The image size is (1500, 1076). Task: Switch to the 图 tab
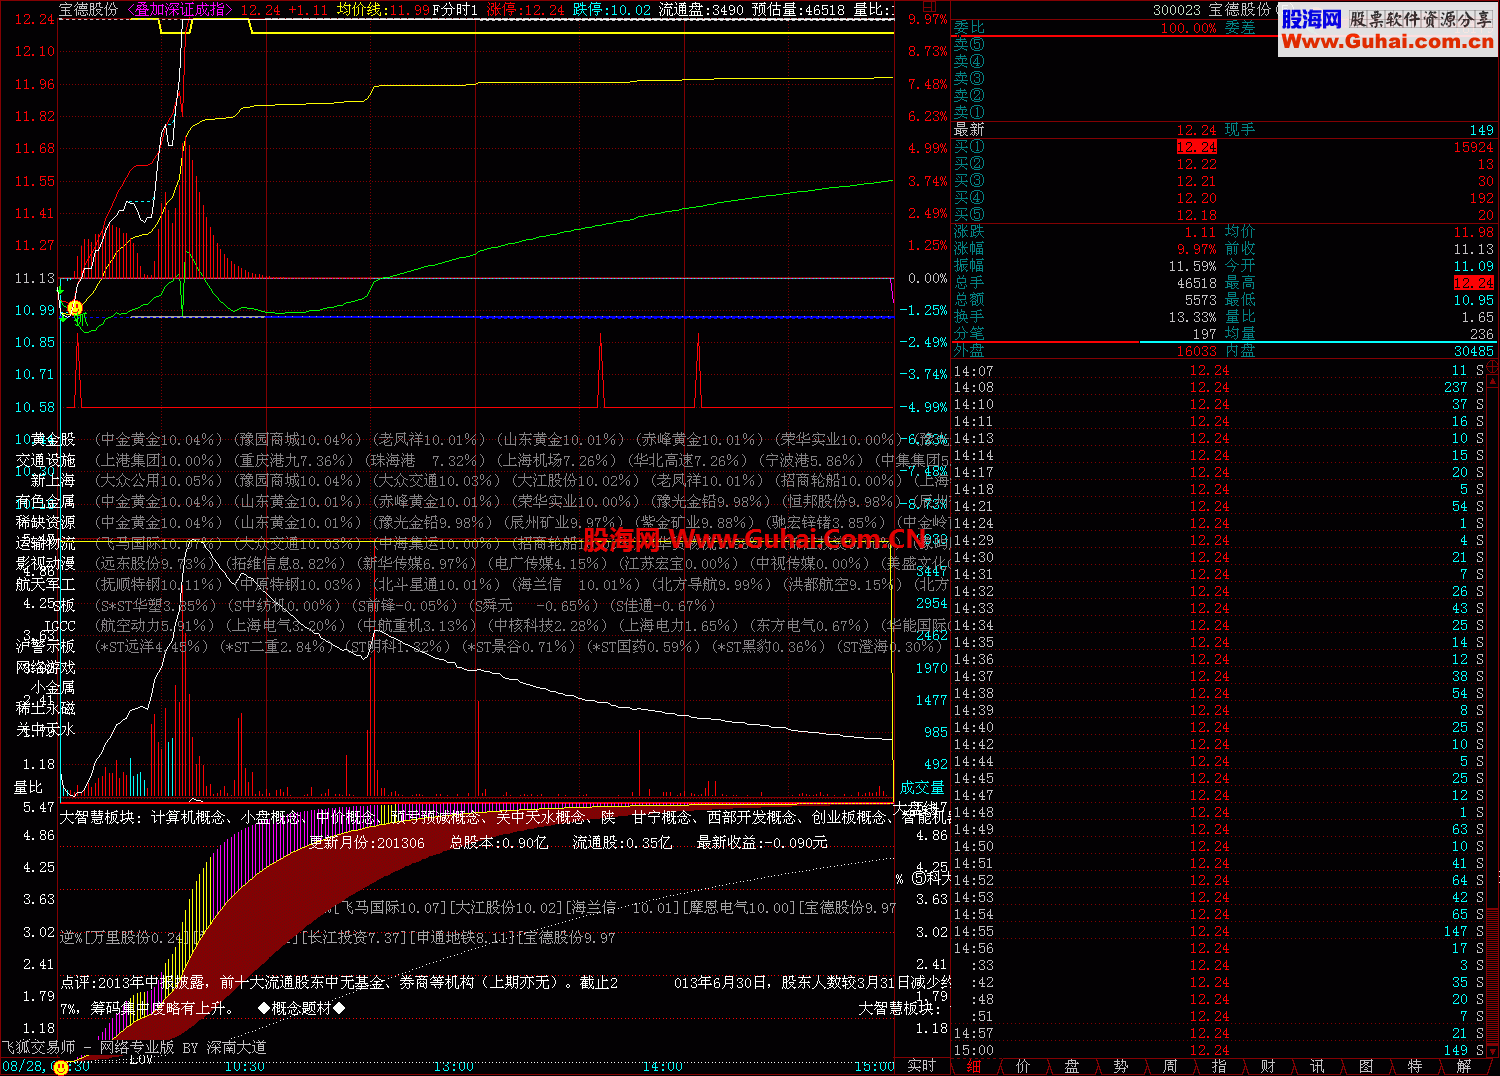tap(1365, 1066)
